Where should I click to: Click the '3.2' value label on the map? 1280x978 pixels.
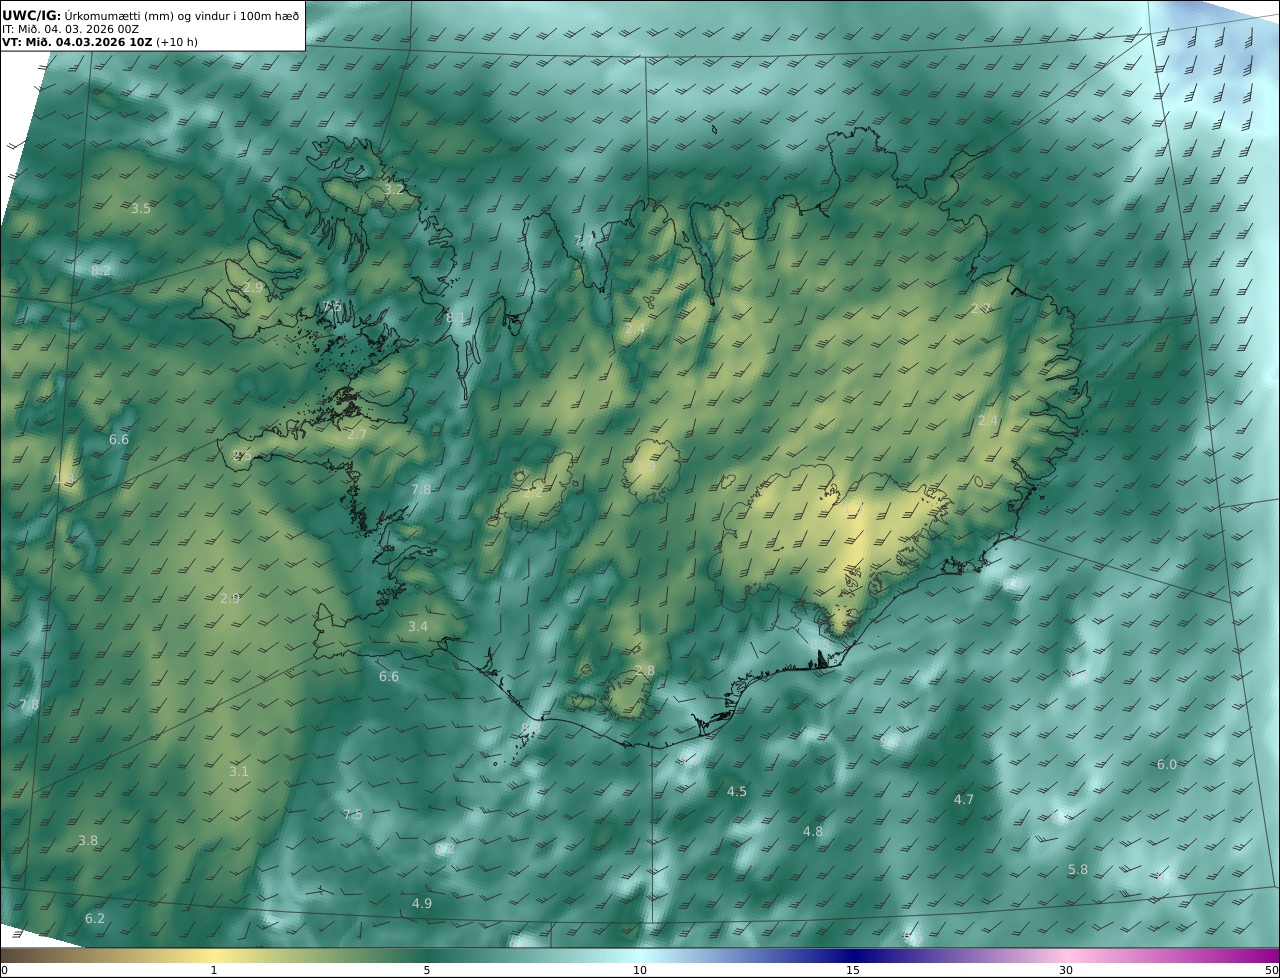pos(394,189)
